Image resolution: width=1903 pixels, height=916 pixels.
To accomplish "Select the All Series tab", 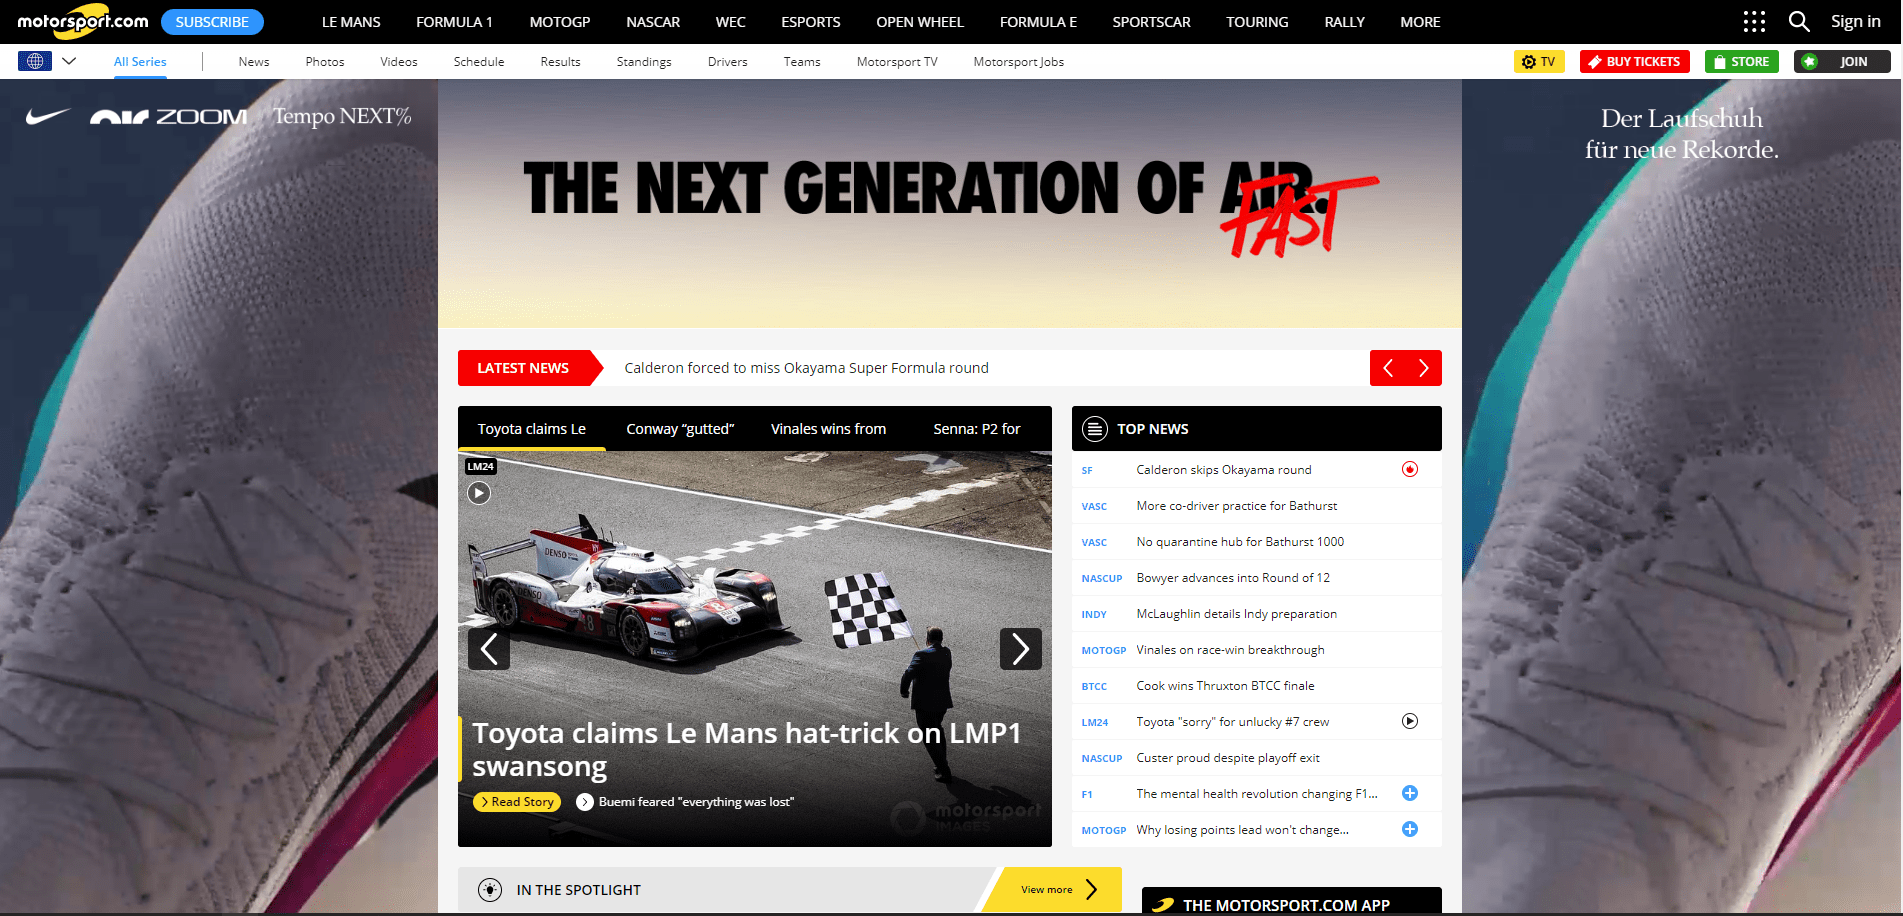I will [140, 62].
